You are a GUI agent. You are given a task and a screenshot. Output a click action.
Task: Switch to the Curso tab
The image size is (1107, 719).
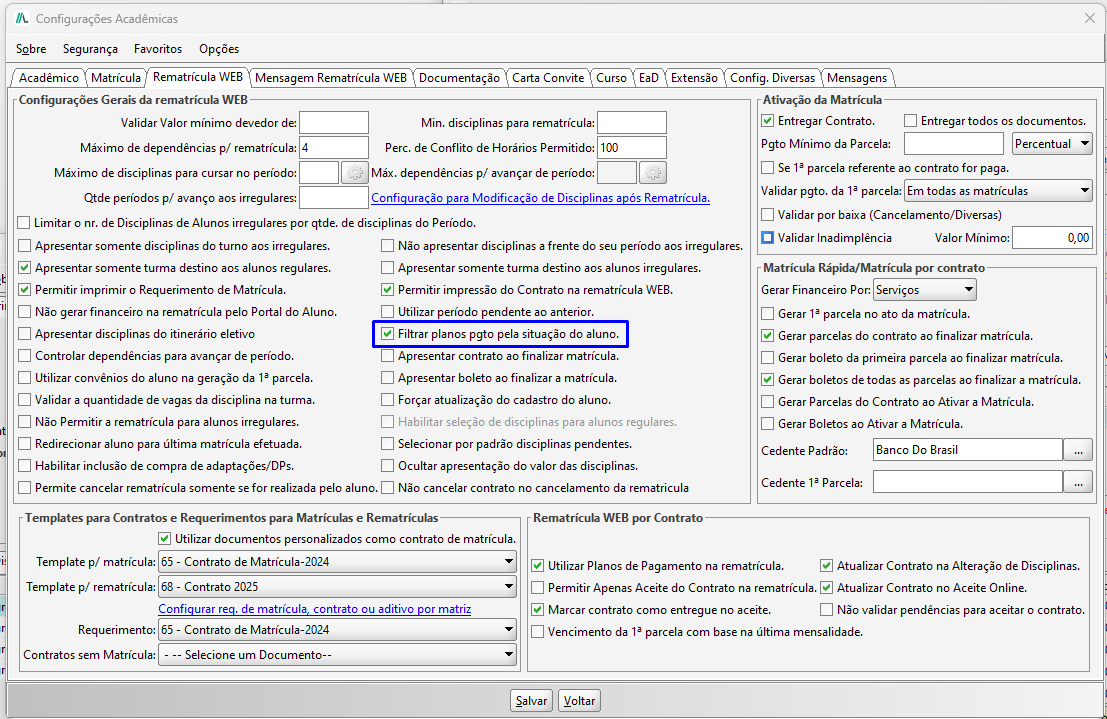611,78
